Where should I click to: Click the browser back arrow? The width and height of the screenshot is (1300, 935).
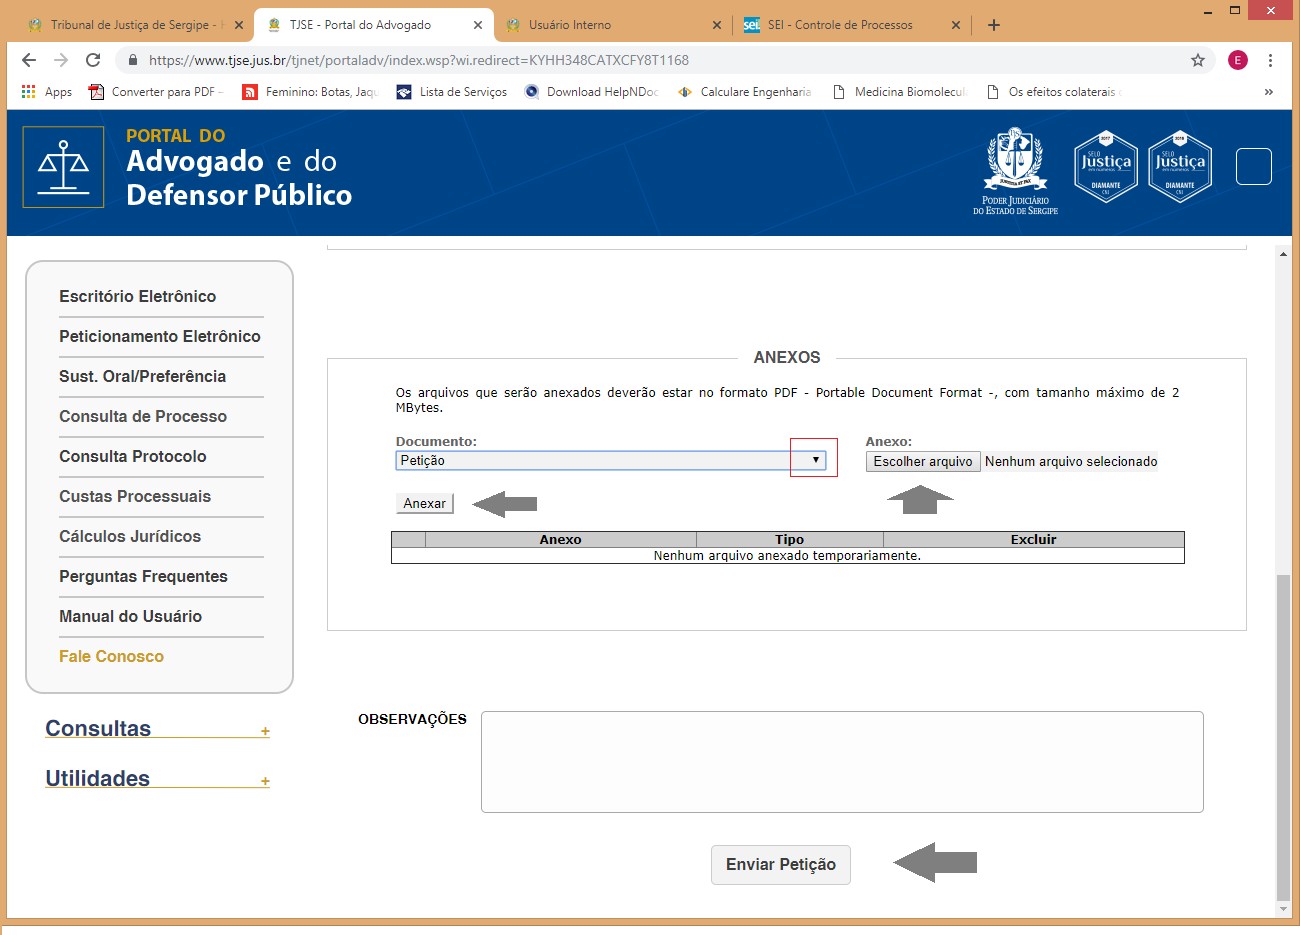[29, 60]
